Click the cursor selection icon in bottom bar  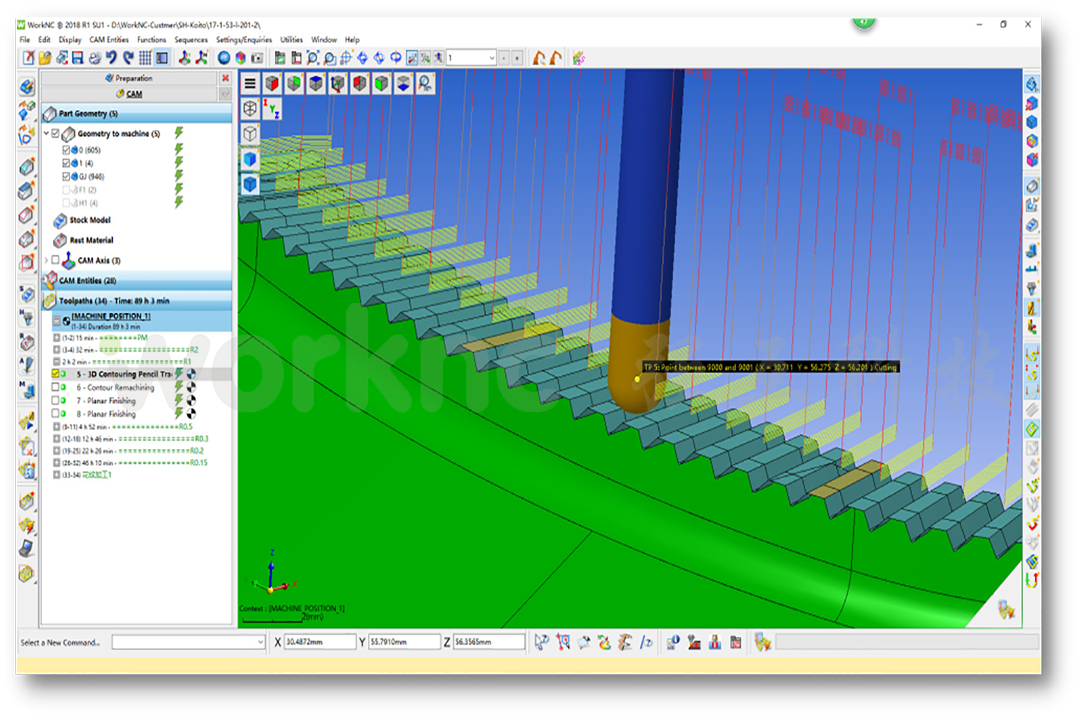(x=542, y=642)
